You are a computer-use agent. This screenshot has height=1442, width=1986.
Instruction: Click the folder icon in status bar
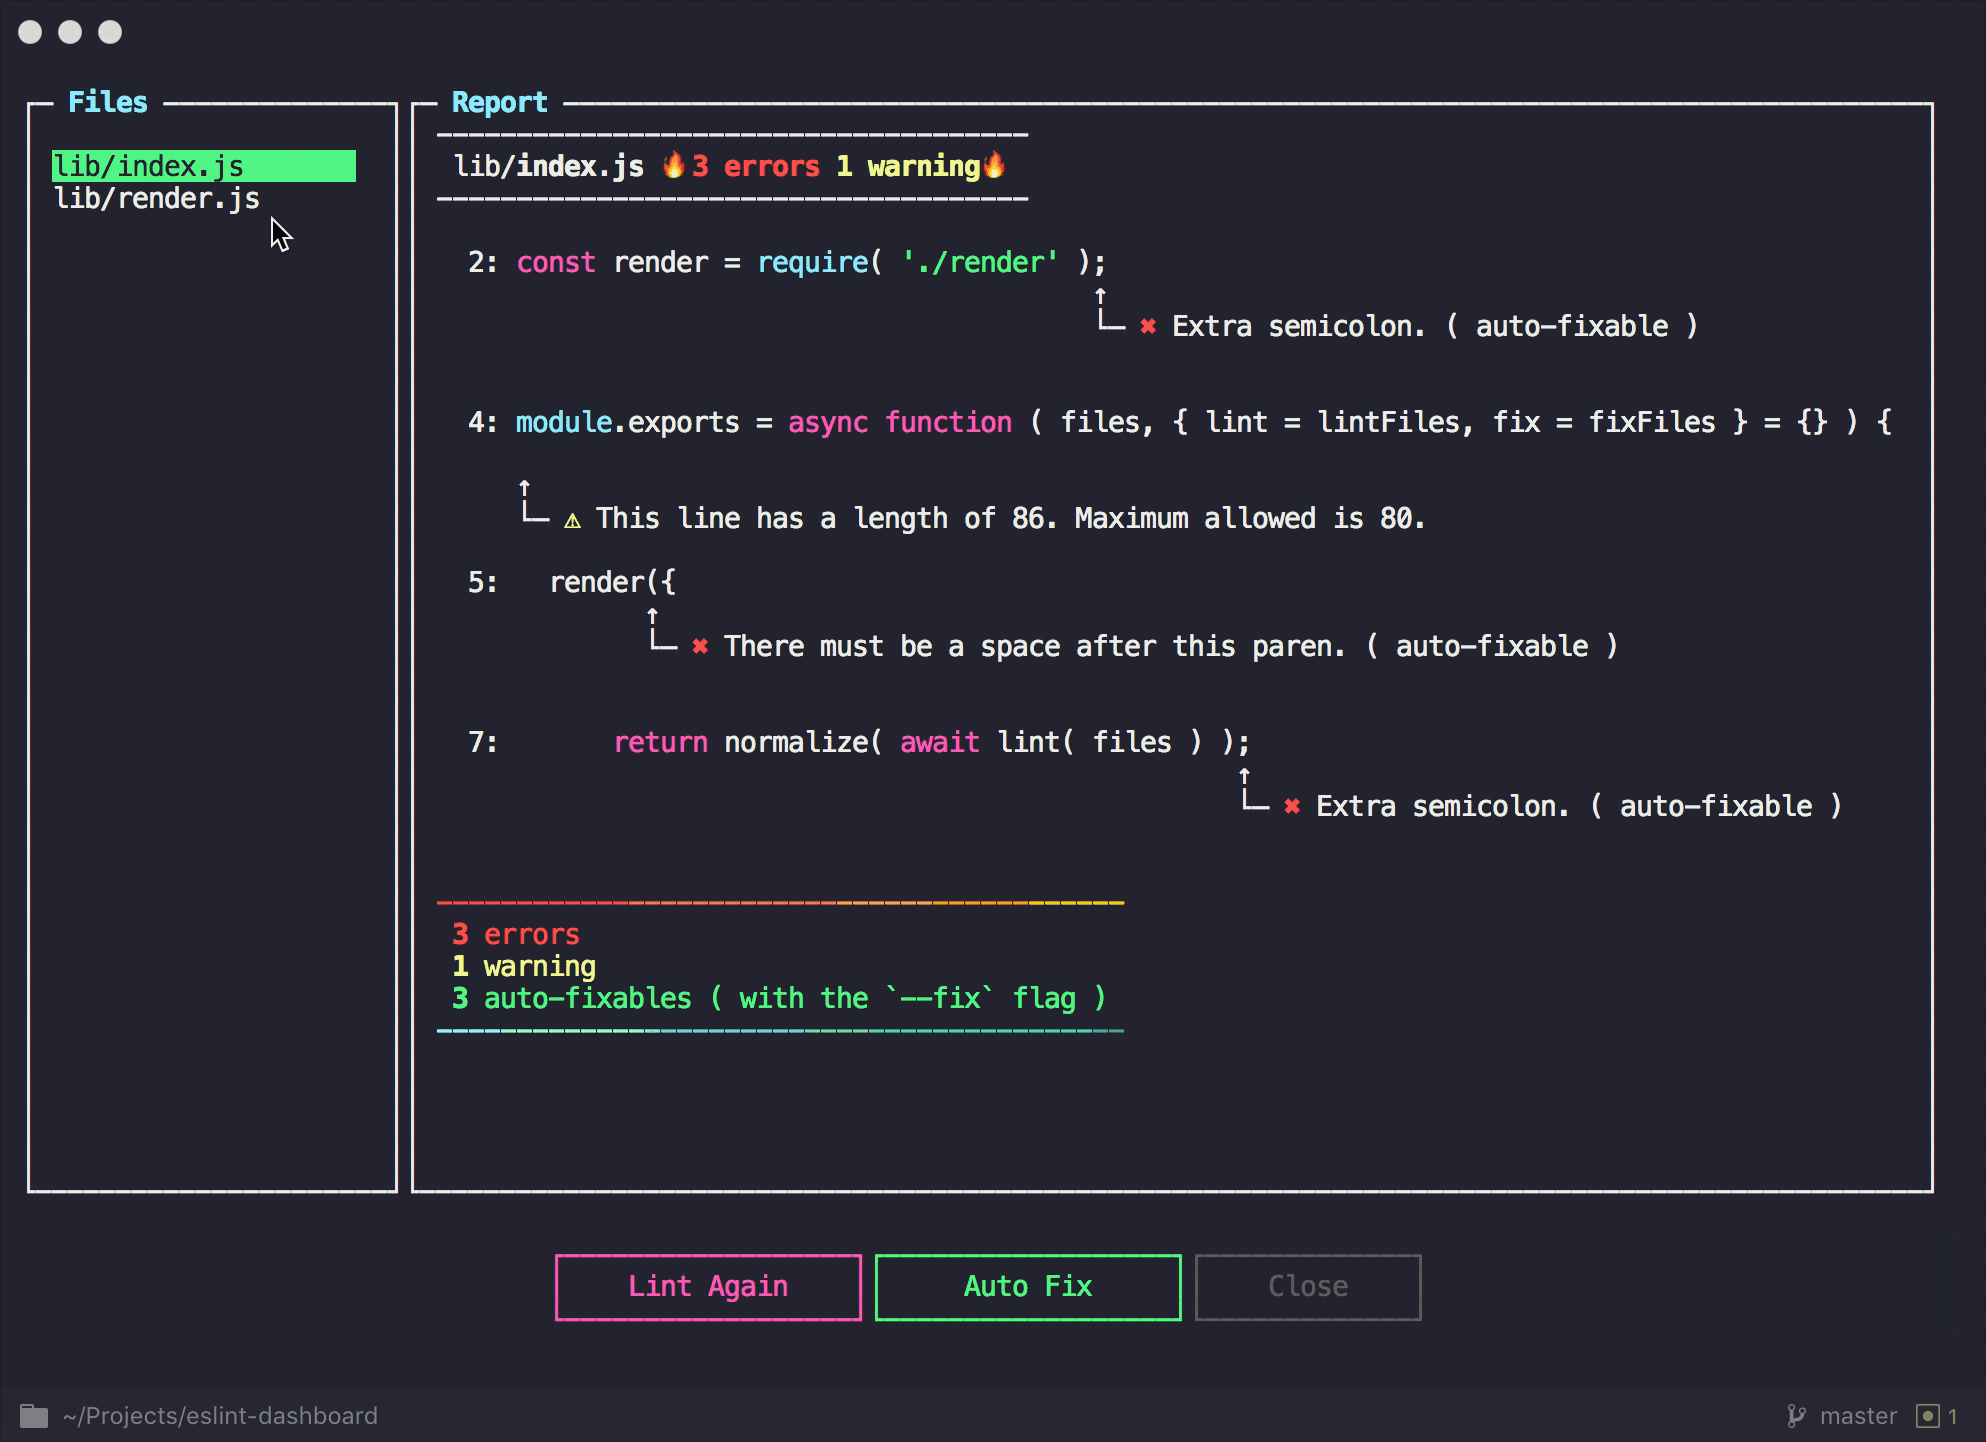click(34, 1416)
